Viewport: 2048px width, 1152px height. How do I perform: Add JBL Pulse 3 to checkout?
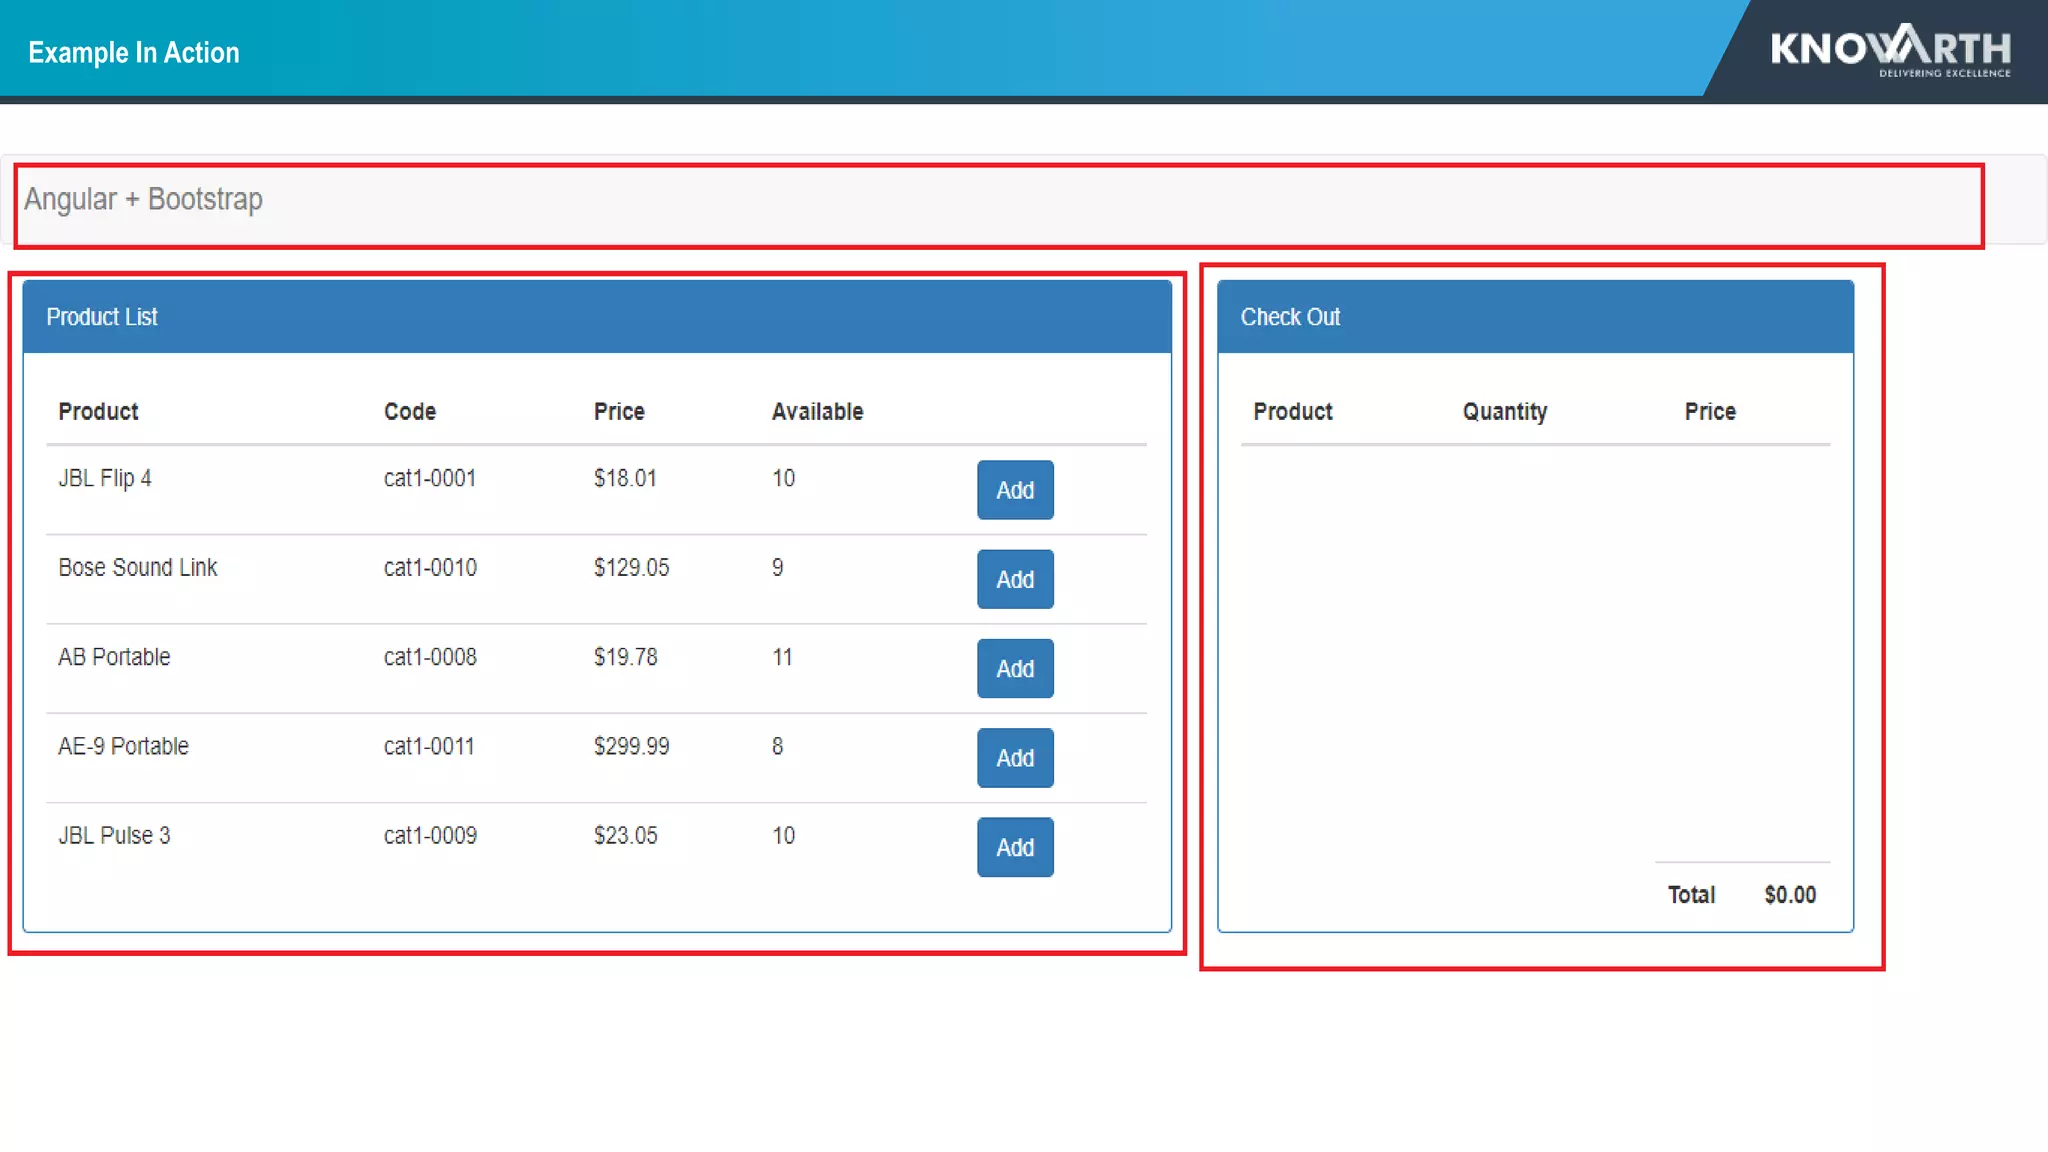(1015, 847)
